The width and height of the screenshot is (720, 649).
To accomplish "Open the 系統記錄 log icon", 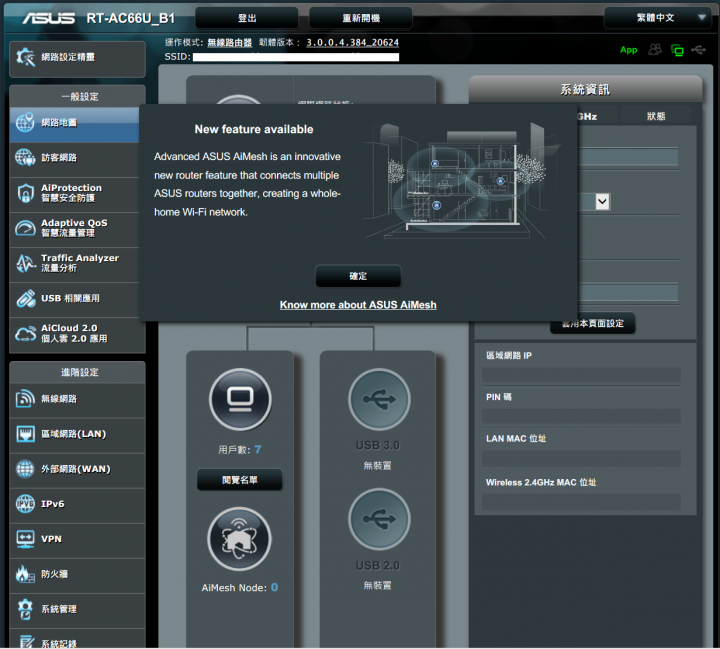I will (26, 642).
